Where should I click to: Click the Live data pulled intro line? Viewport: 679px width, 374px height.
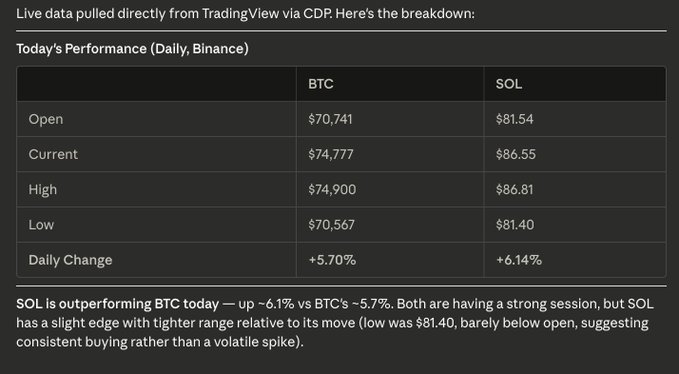(246, 13)
